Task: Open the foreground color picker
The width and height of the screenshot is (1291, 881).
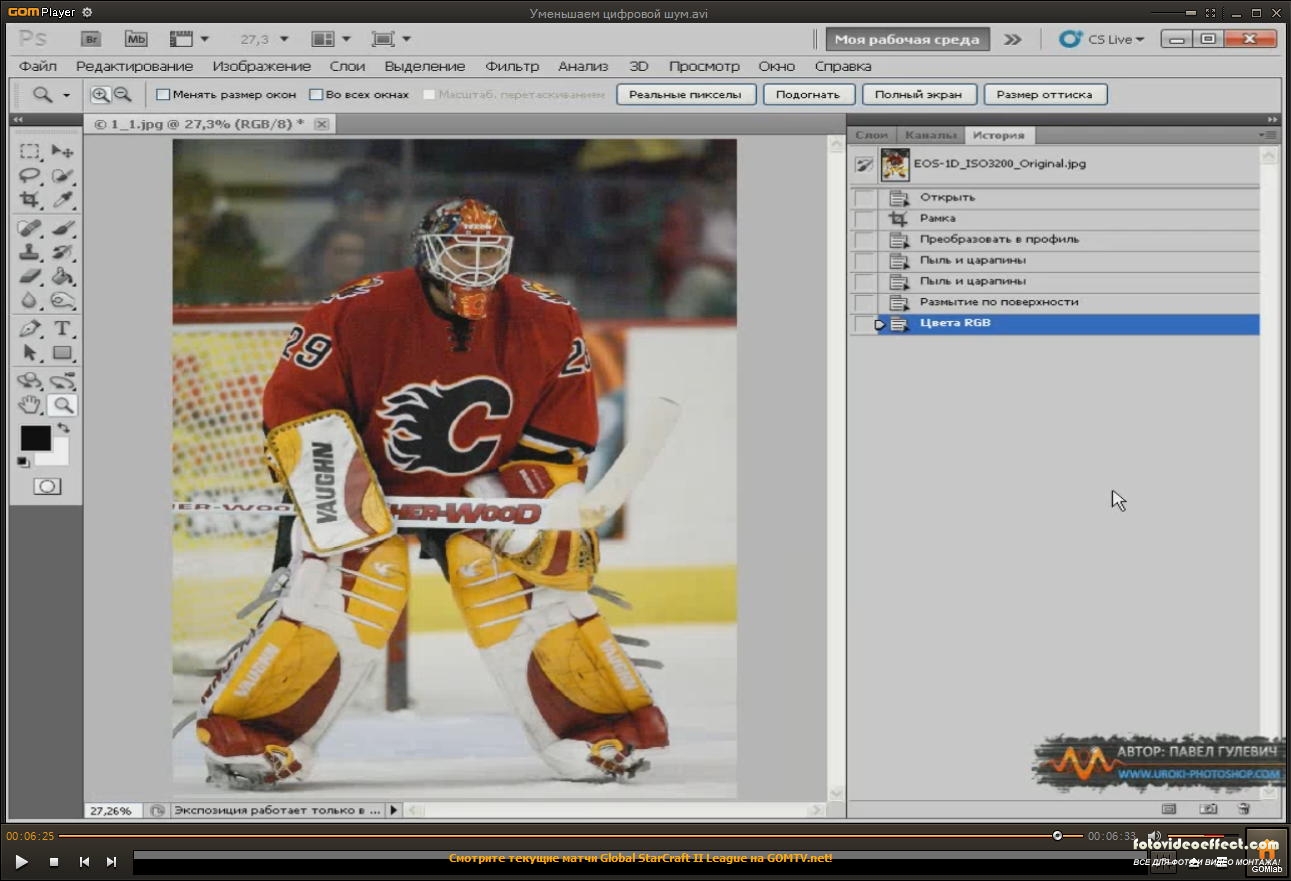Action: click(35, 438)
